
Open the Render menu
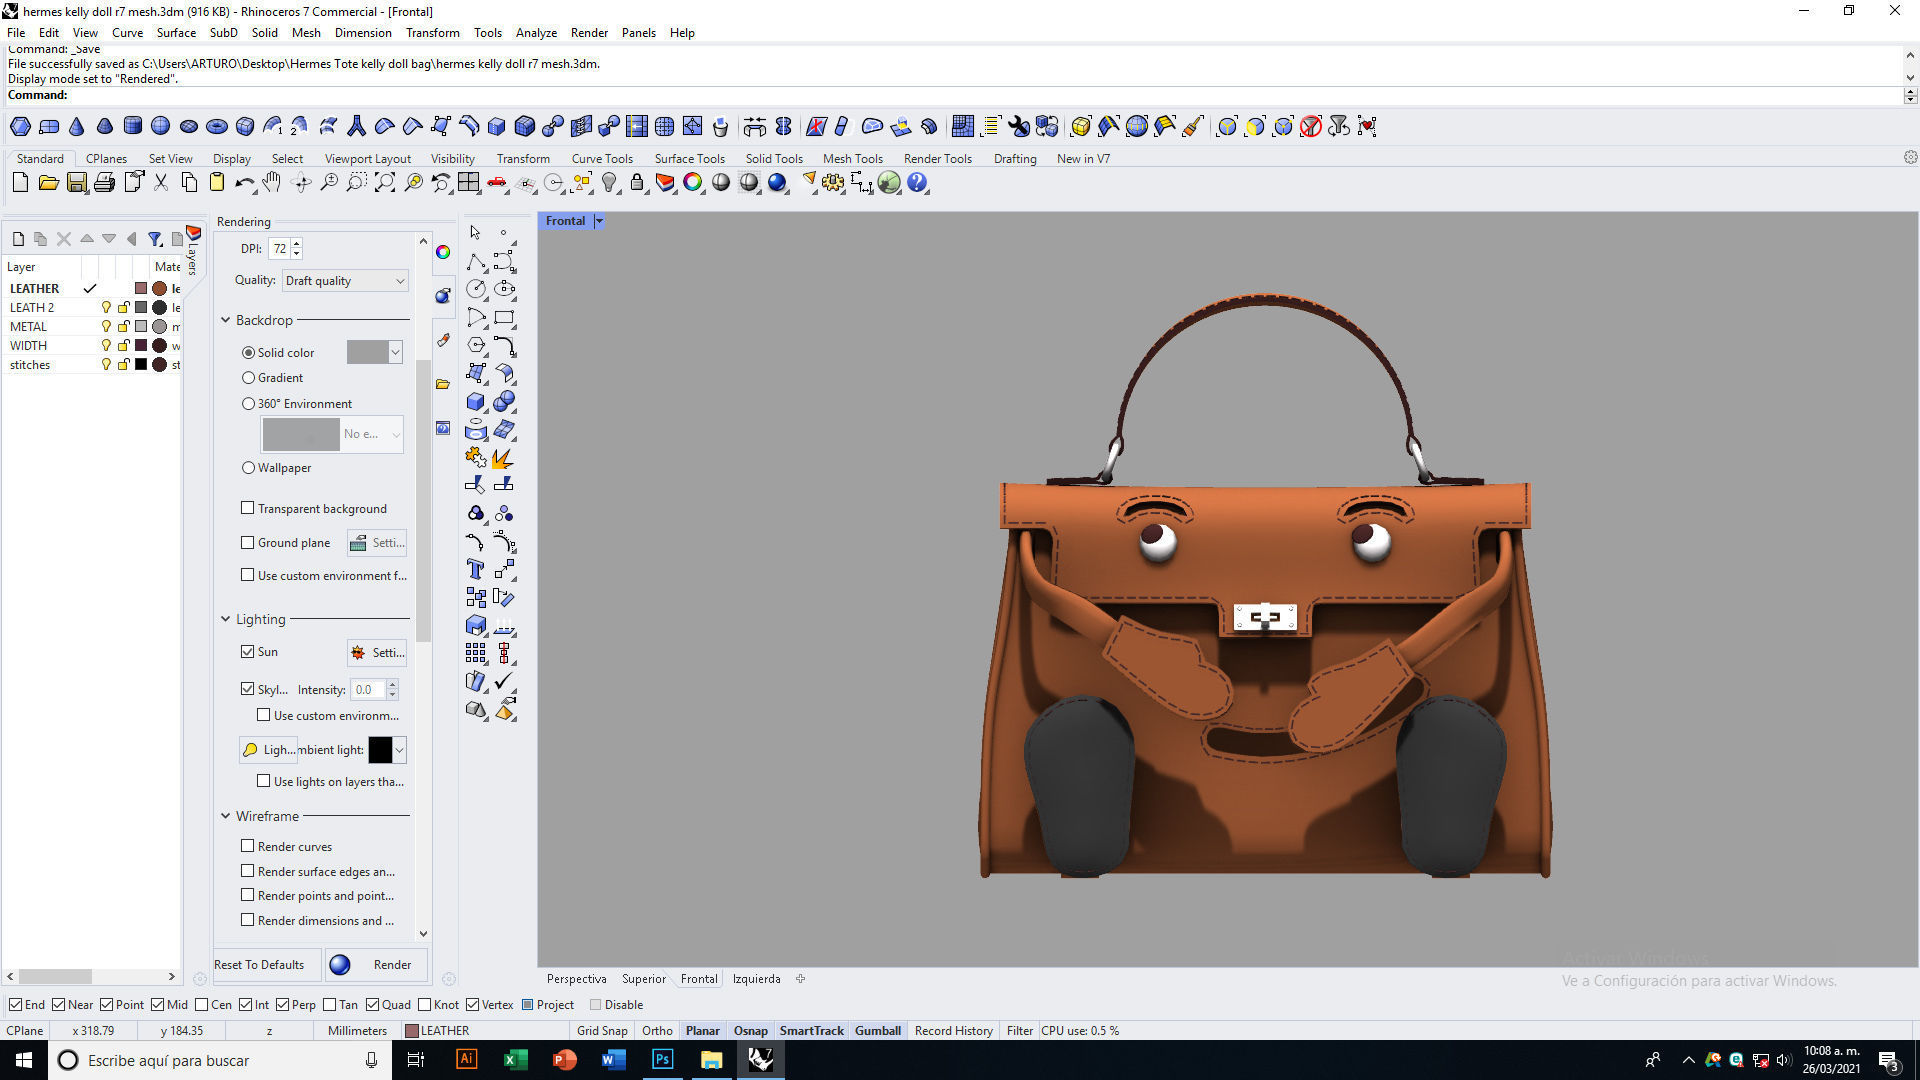point(589,32)
